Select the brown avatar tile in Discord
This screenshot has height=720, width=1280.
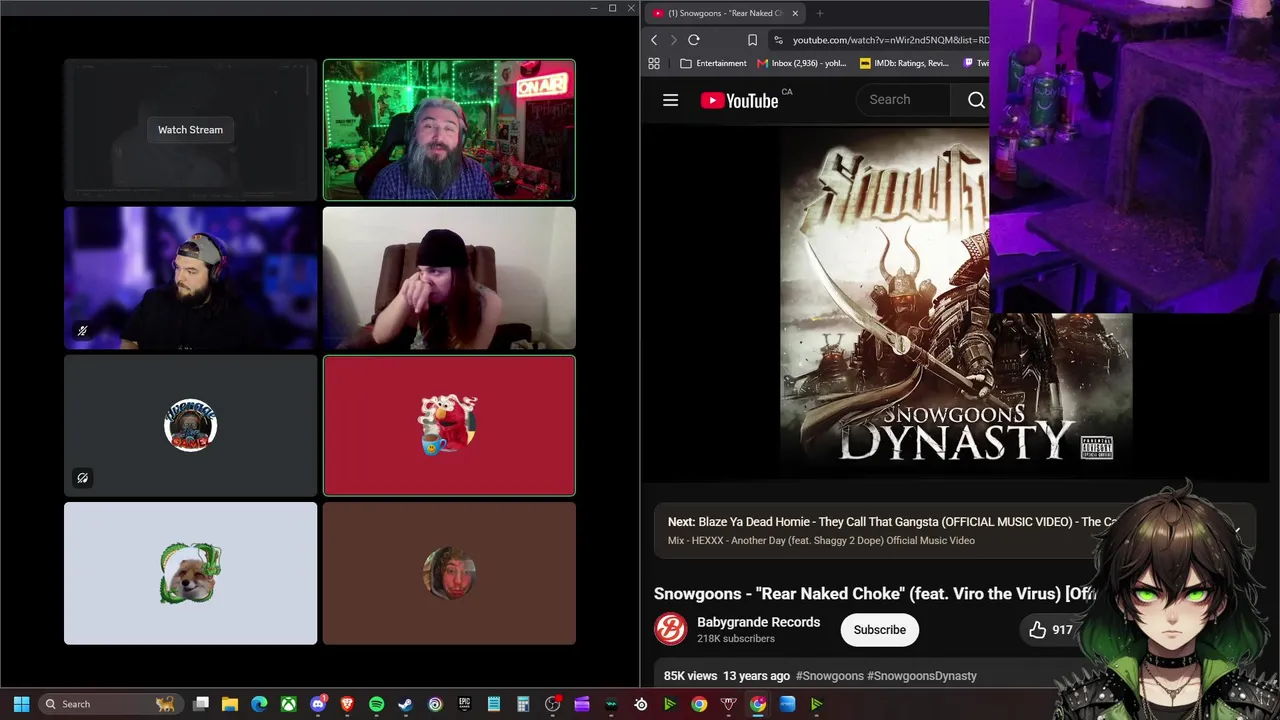click(x=449, y=573)
